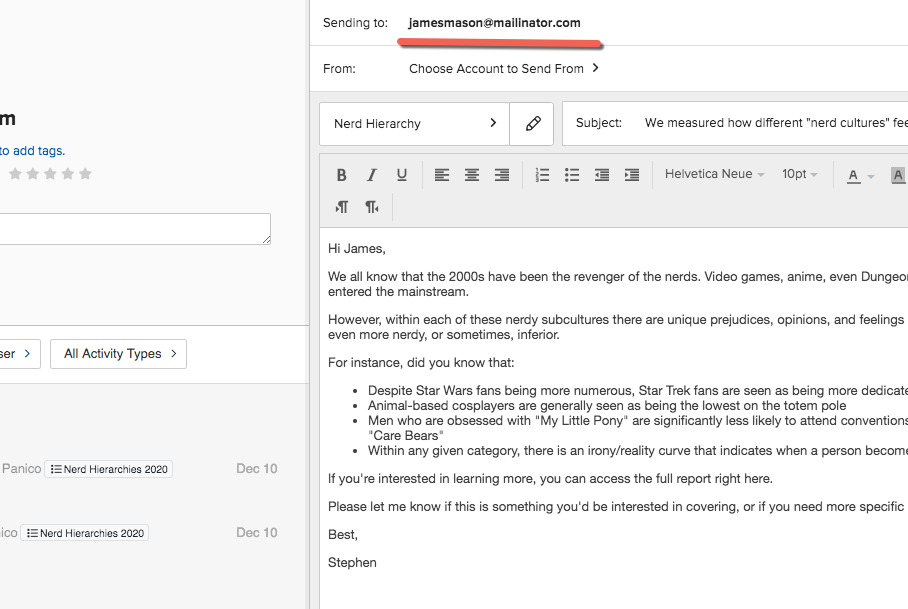Click the Nerd Hierarchies 2020 tag from Dec 10
Image resolution: width=908 pixels, height=609 pixels.
(109, 469)
